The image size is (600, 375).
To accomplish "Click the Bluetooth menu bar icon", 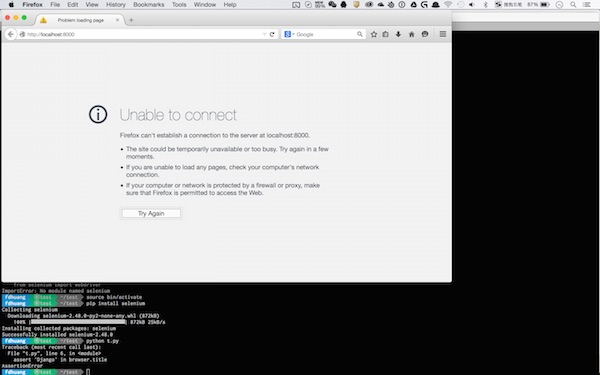I will [486, 5].
